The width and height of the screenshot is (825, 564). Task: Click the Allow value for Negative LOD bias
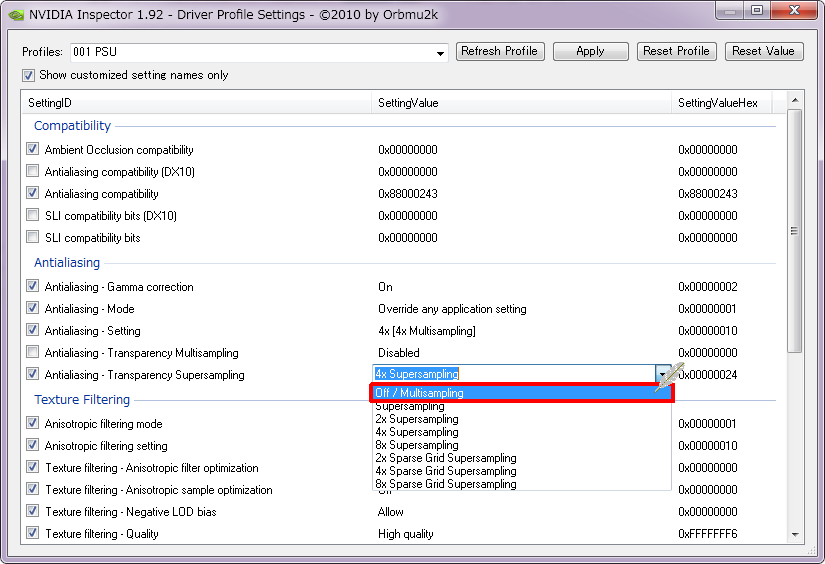[390, 512]
